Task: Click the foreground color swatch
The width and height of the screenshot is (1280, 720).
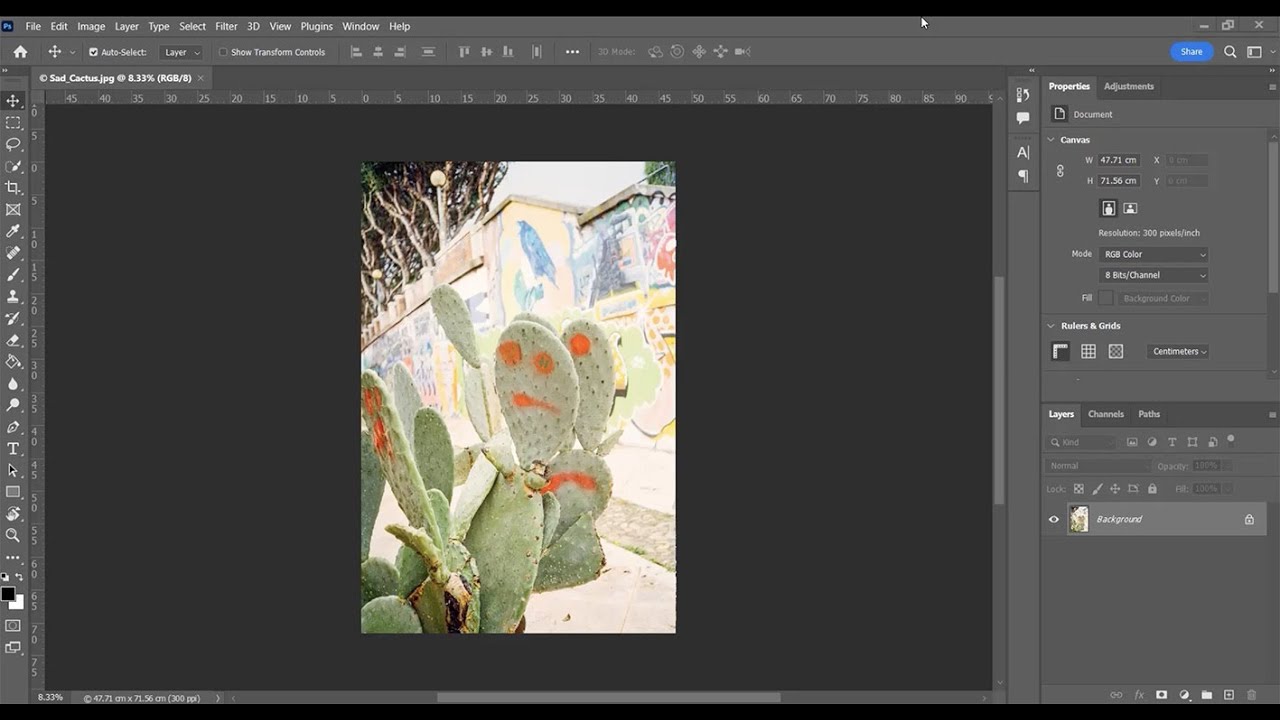Action: [x=8, y=594]
